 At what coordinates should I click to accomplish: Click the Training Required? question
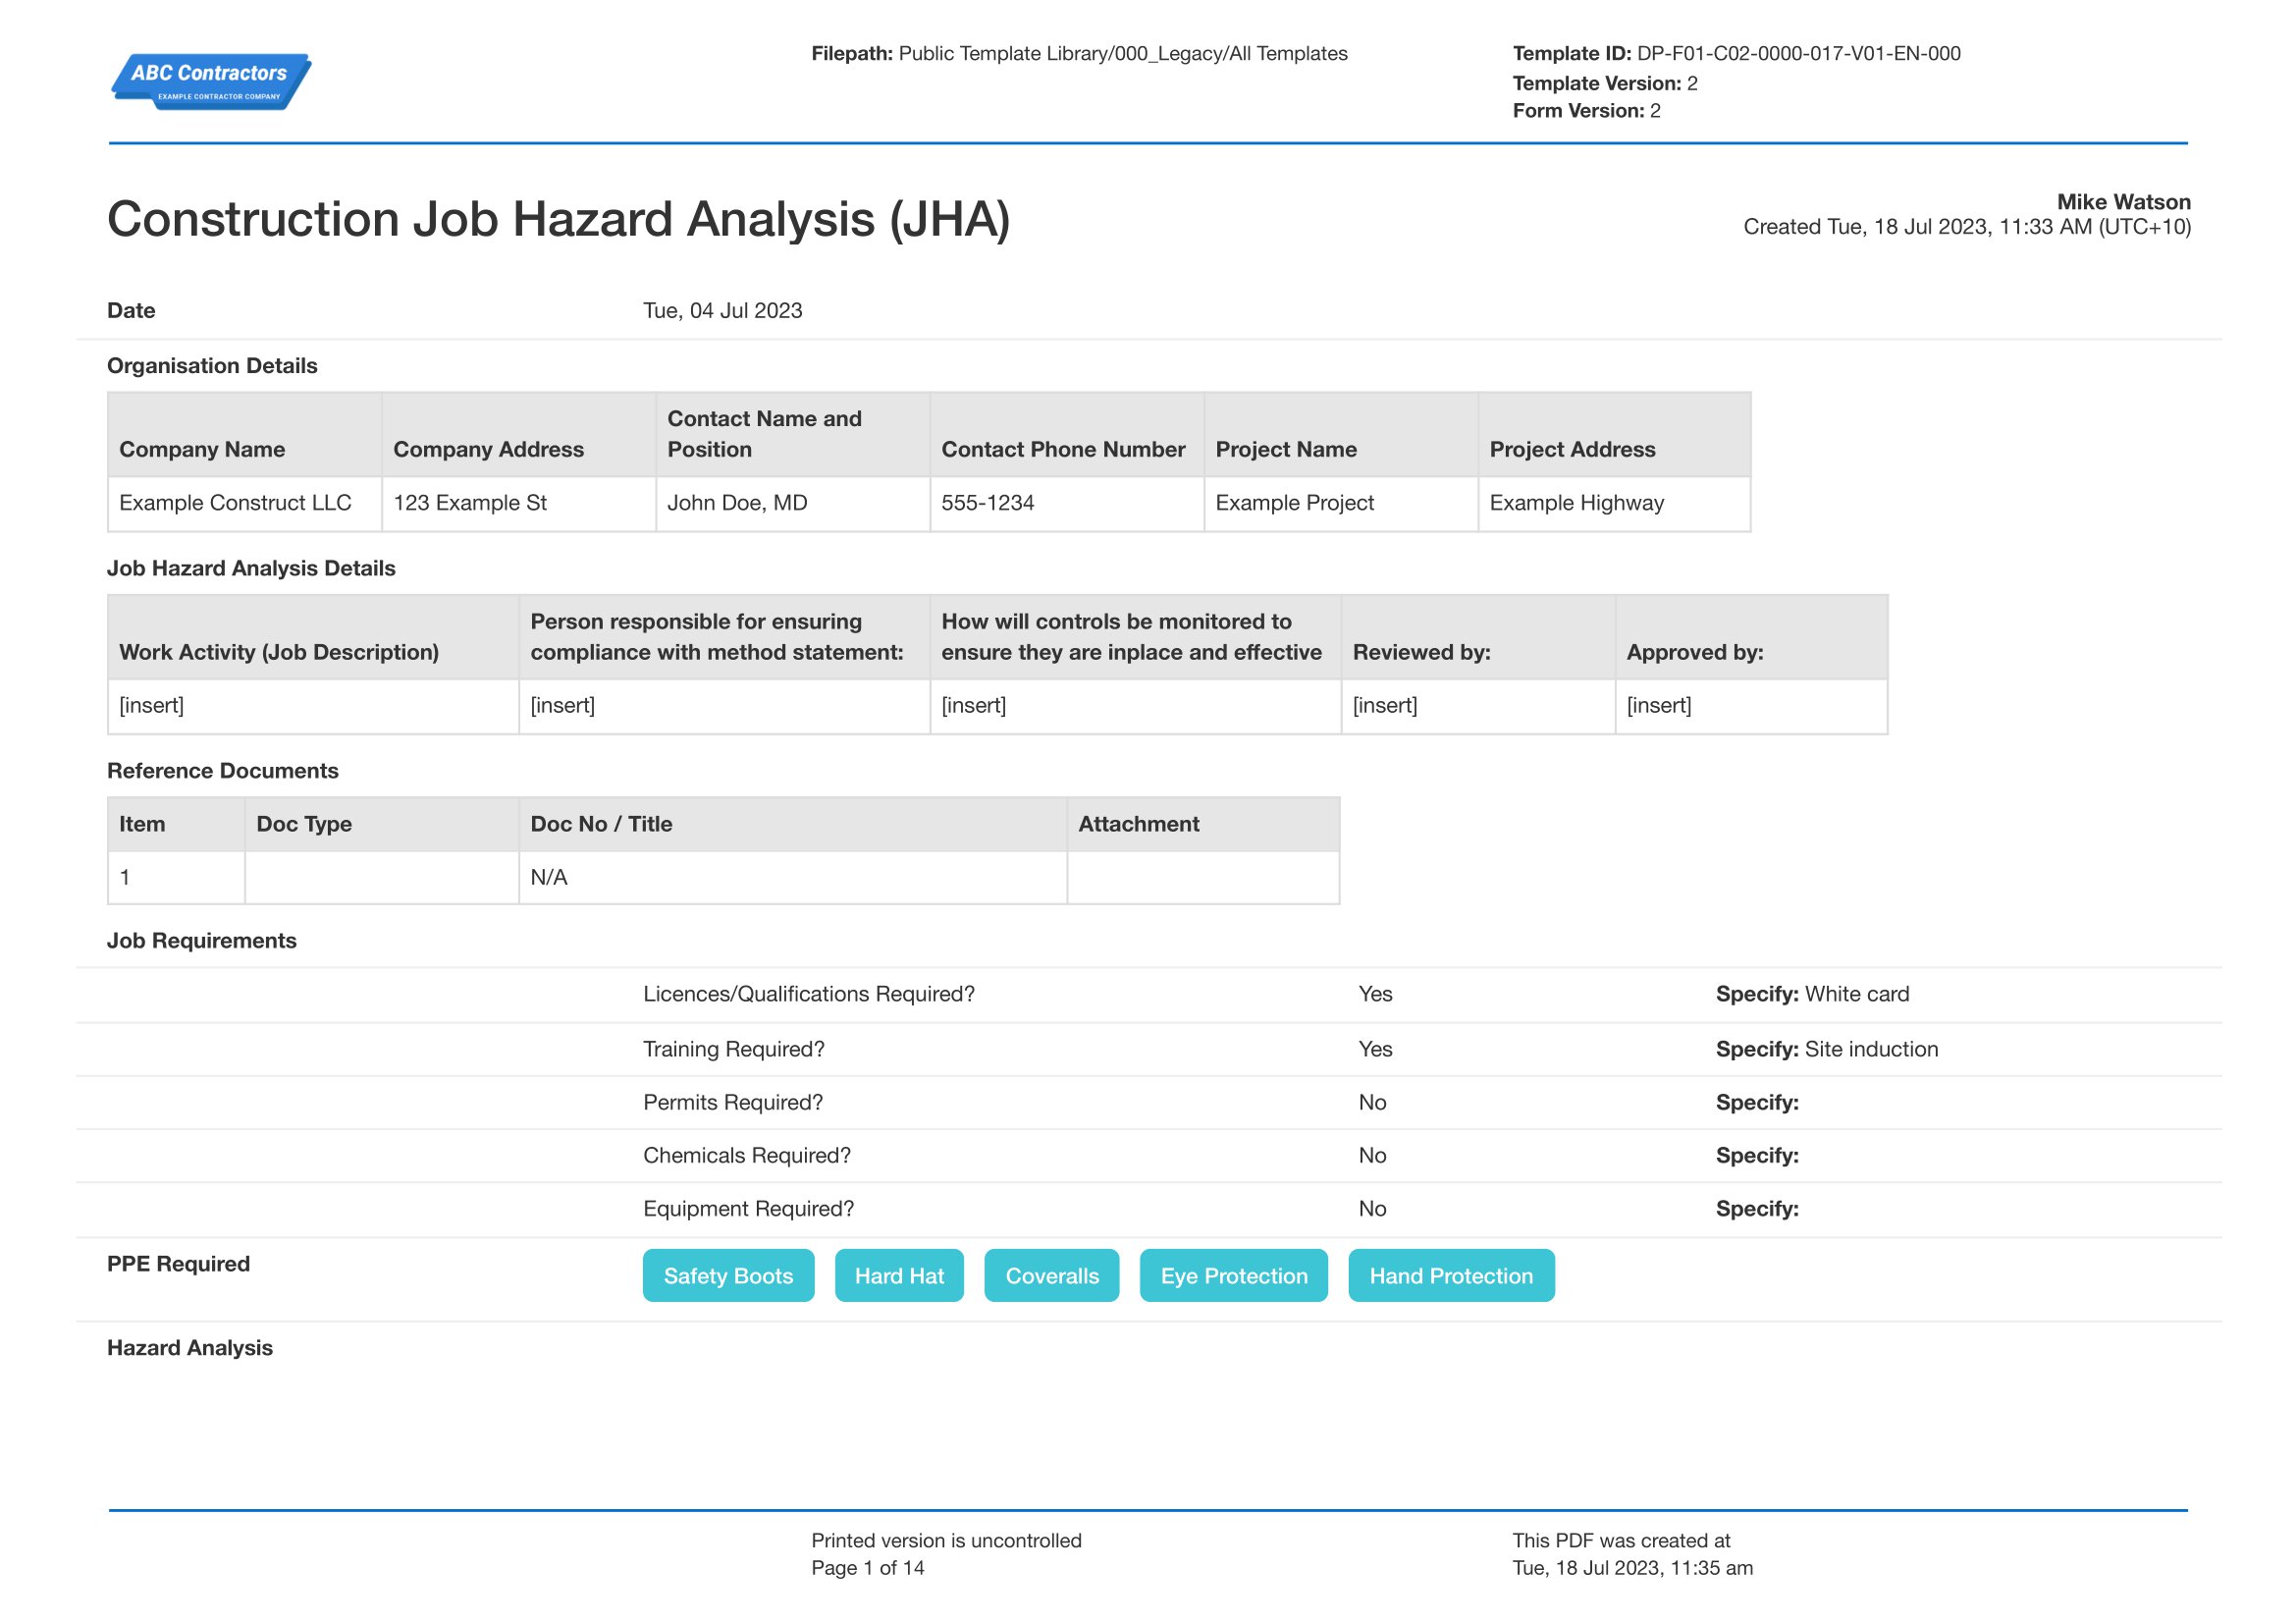(x=733, y=1049)
